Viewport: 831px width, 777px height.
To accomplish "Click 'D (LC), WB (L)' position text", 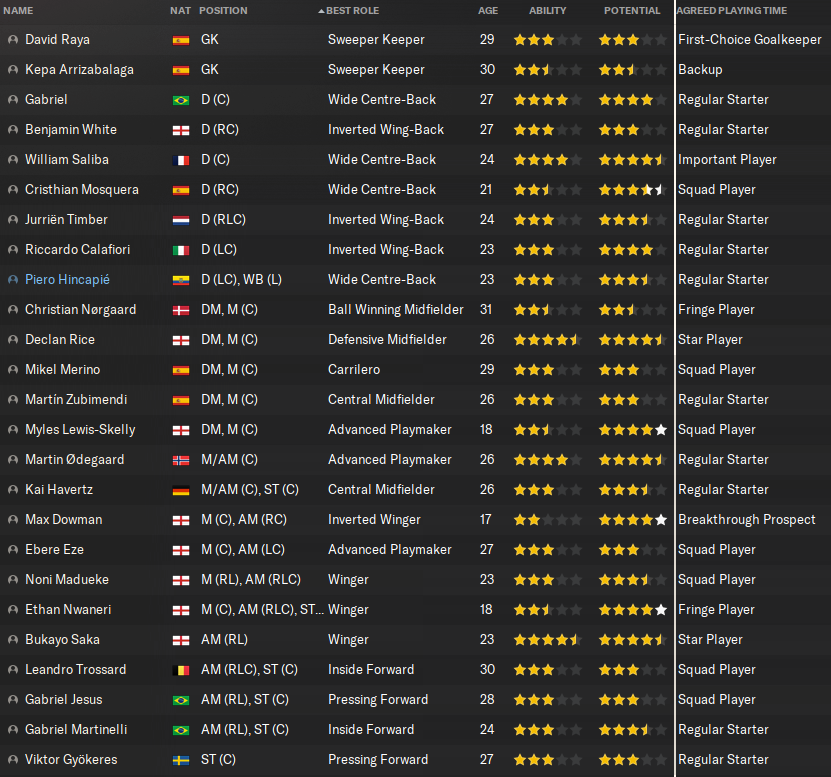I will coord(241,280).
